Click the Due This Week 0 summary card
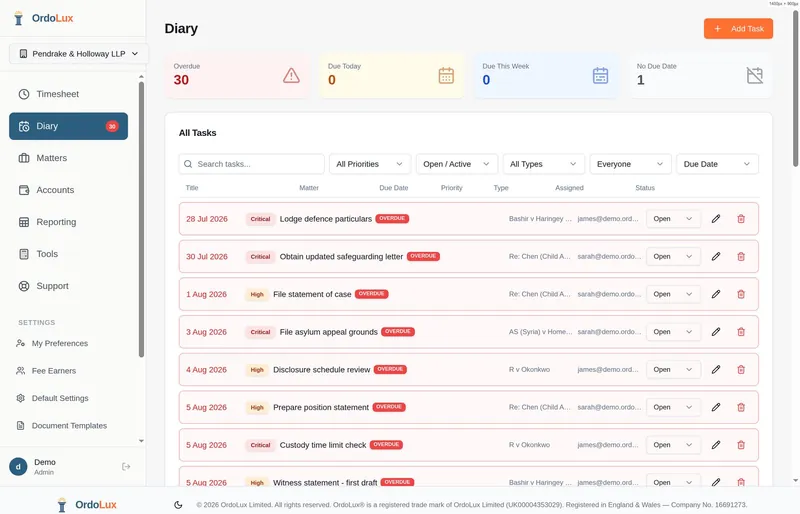 click(546, 76)
